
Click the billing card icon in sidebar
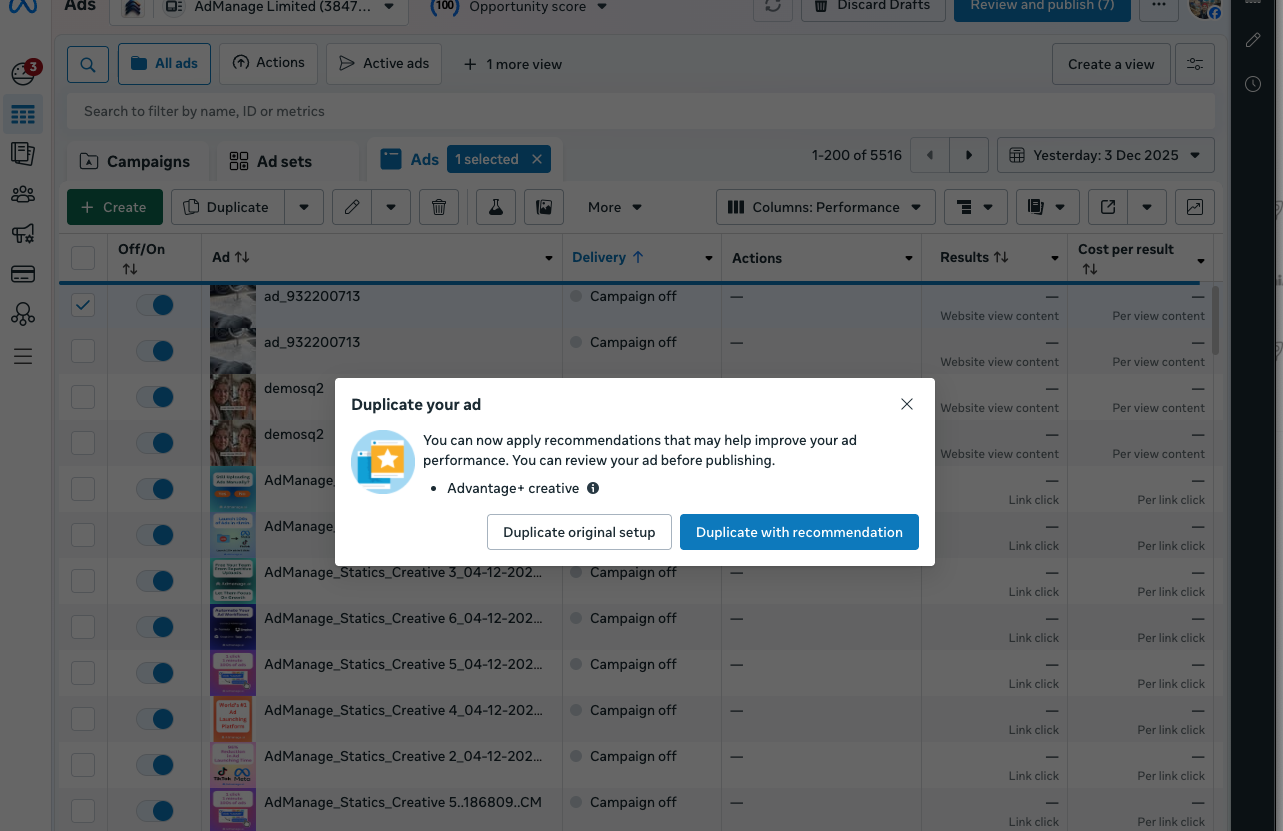tap(23, 273)
